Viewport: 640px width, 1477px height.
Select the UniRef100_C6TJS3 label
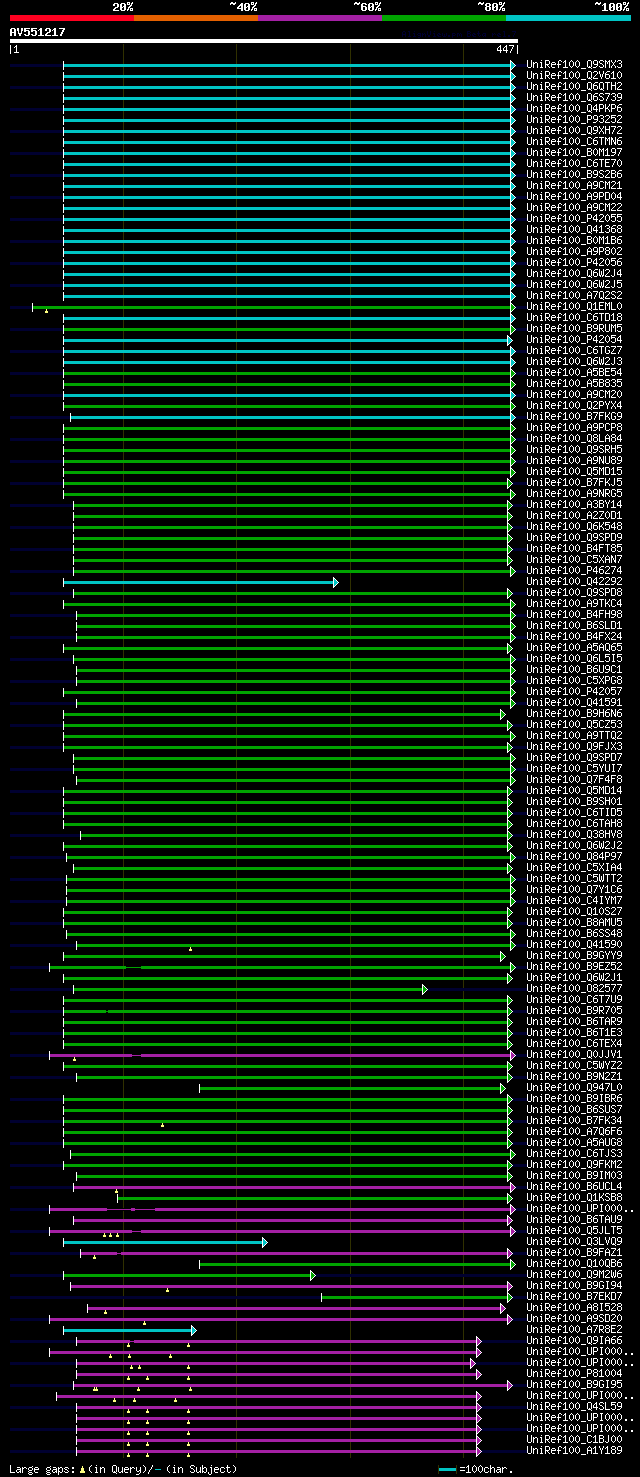(x=574, y=1153)
